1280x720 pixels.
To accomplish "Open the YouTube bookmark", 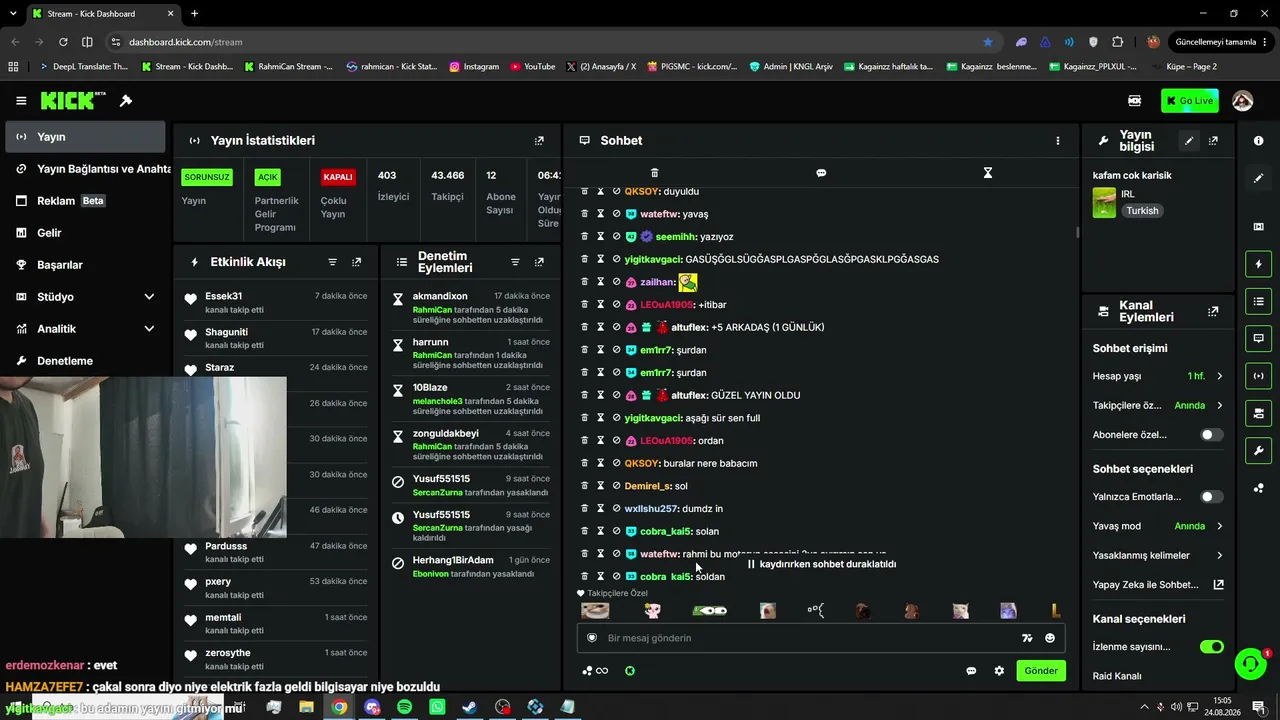I will coord(533,67).
